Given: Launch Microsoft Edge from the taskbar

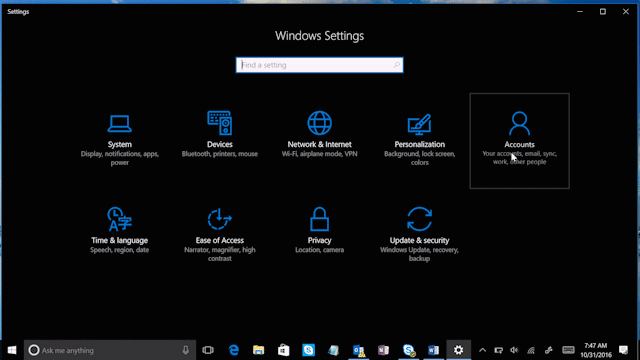Looking at the screenshot, I should [233, 350].
